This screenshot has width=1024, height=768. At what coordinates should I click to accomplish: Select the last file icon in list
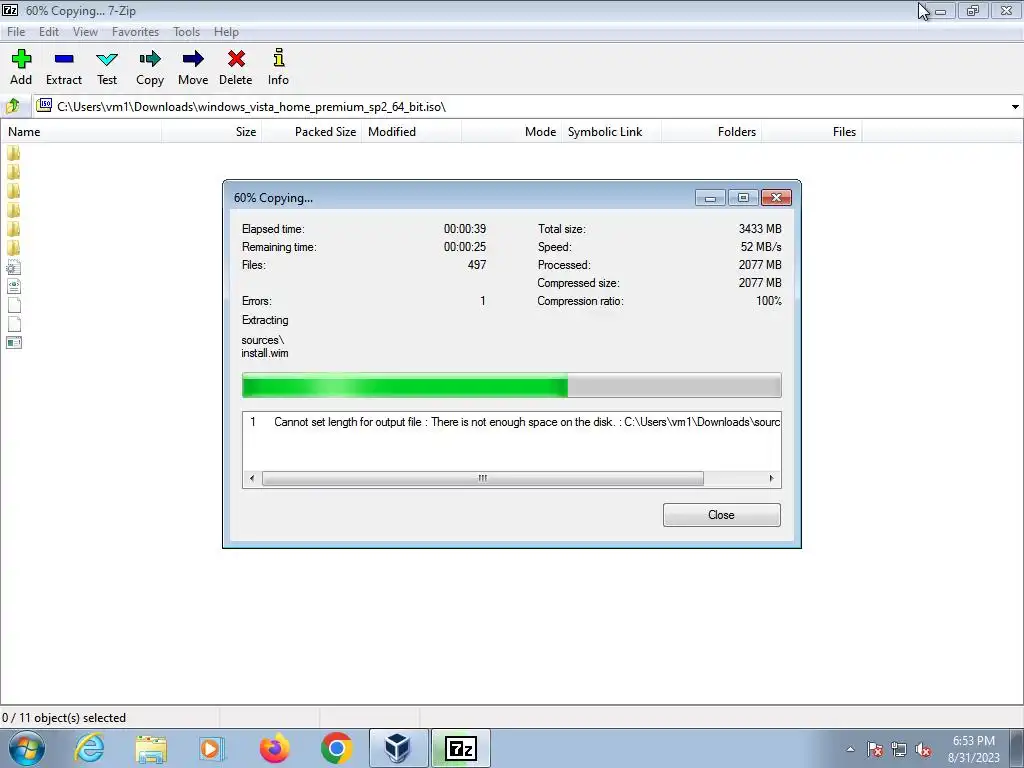click(x=14, y=343)
